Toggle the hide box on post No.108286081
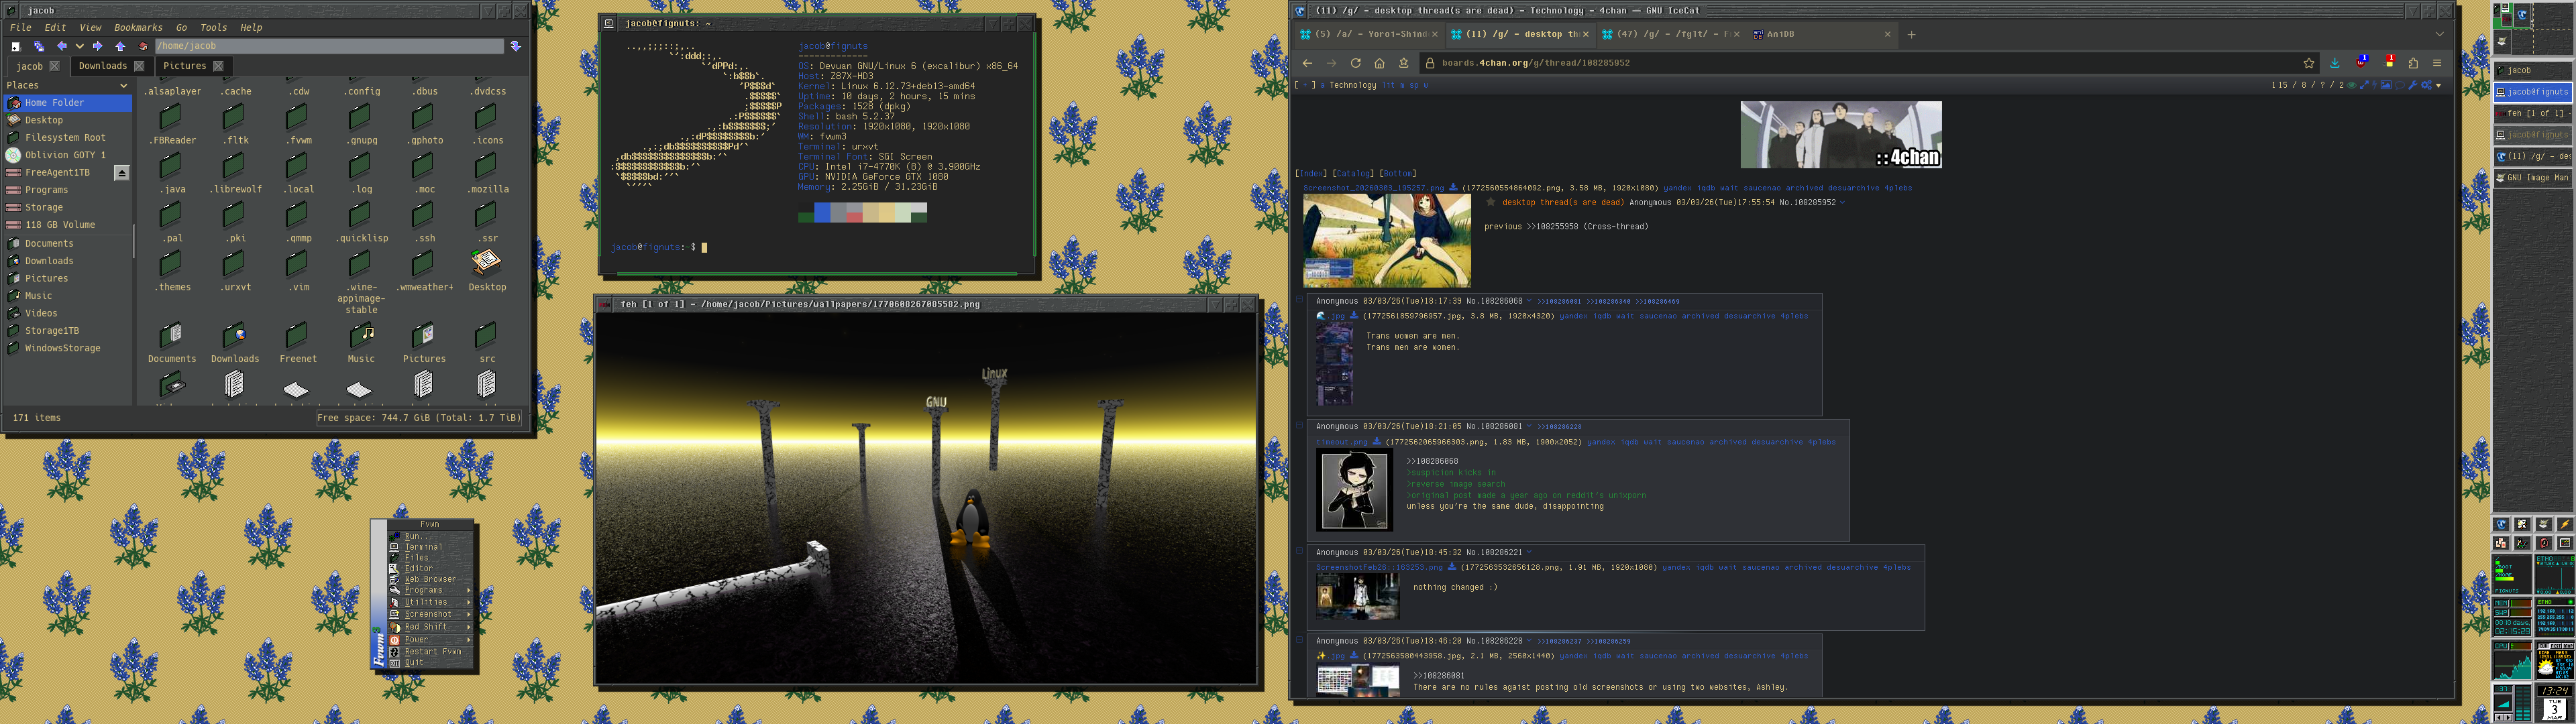Image resolution: width=2576 pixels, height=724 pixels. 1300,426
